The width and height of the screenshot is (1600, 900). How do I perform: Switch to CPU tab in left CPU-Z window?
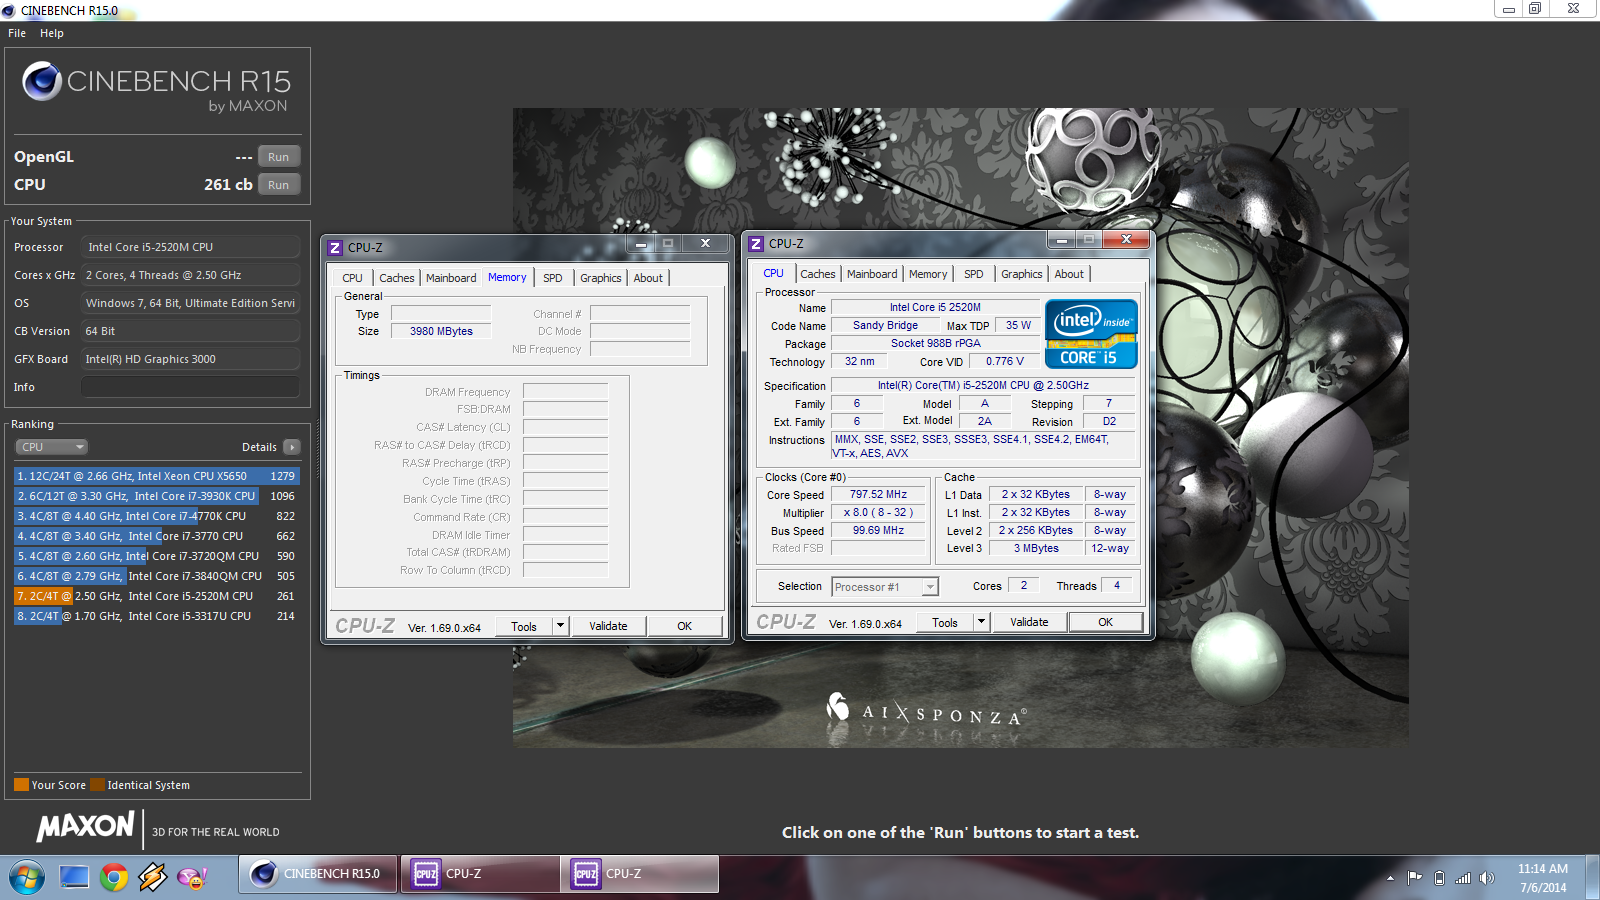(352, 278)
